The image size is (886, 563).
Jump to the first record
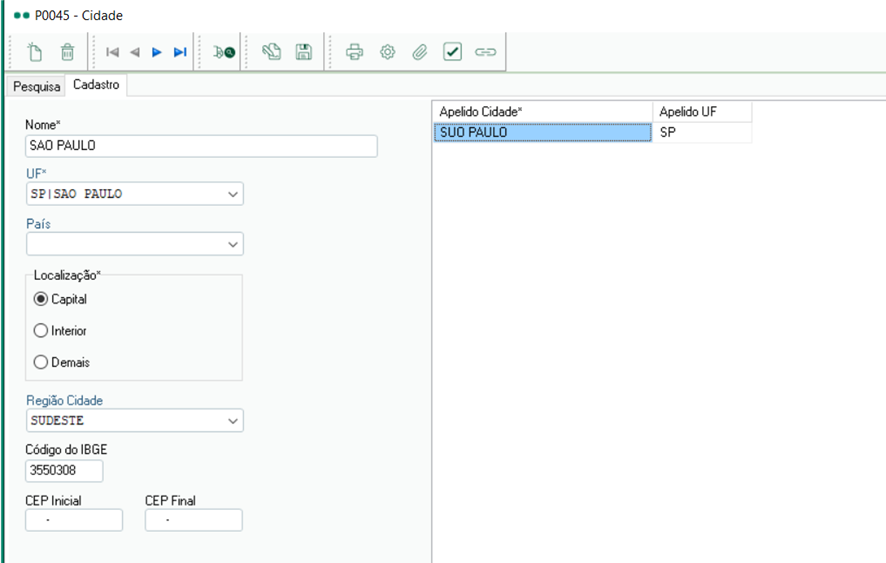(x=112, y=52)
